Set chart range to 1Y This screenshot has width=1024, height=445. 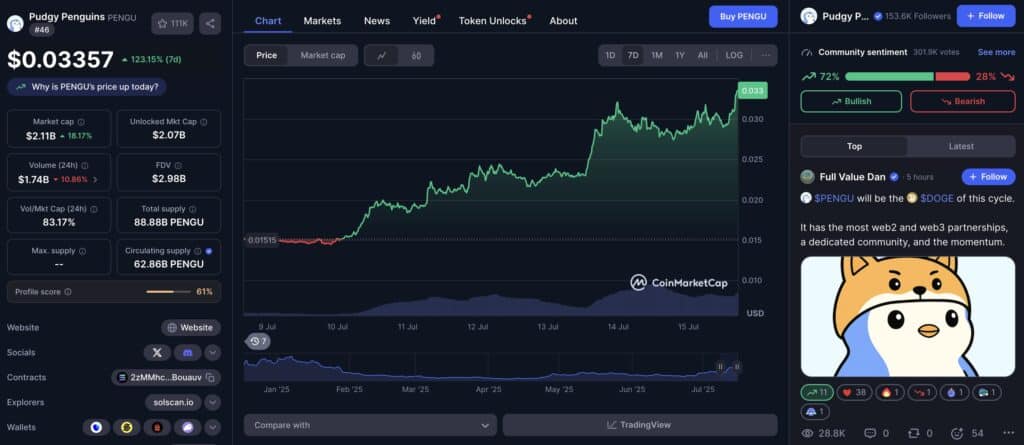[x=680, y=56]
